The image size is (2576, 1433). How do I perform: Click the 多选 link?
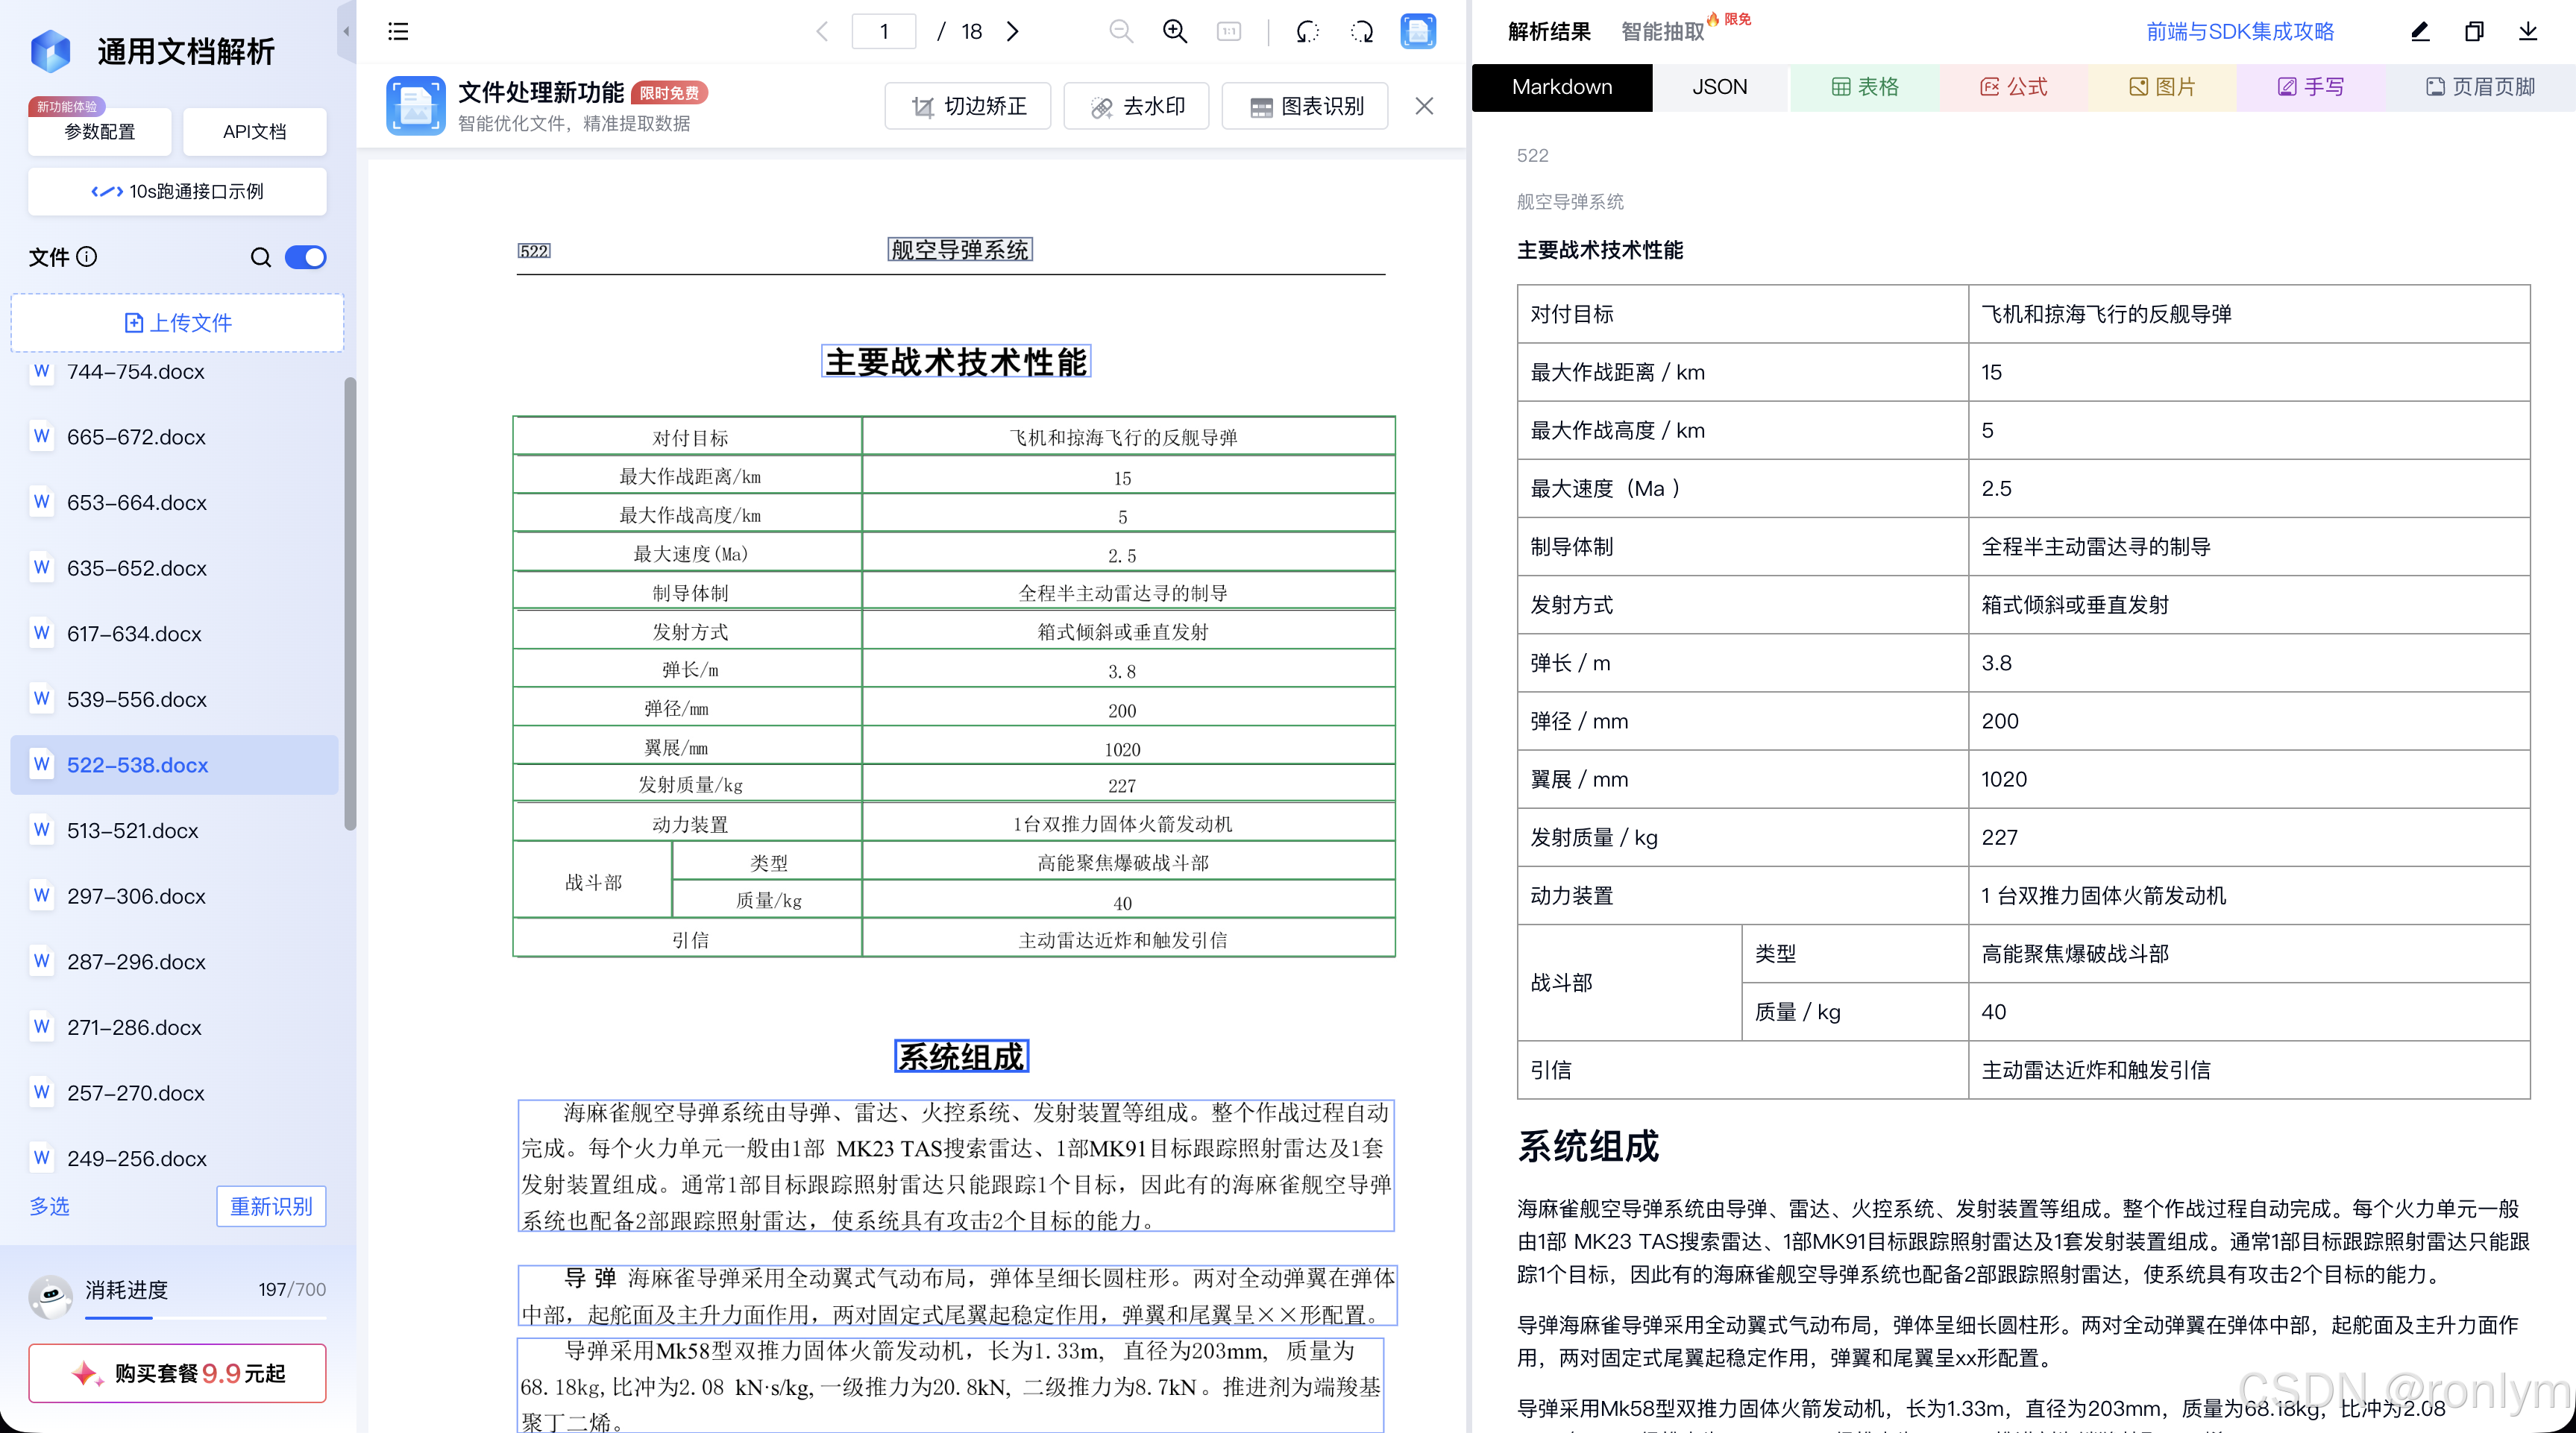tap(49, 1206)
